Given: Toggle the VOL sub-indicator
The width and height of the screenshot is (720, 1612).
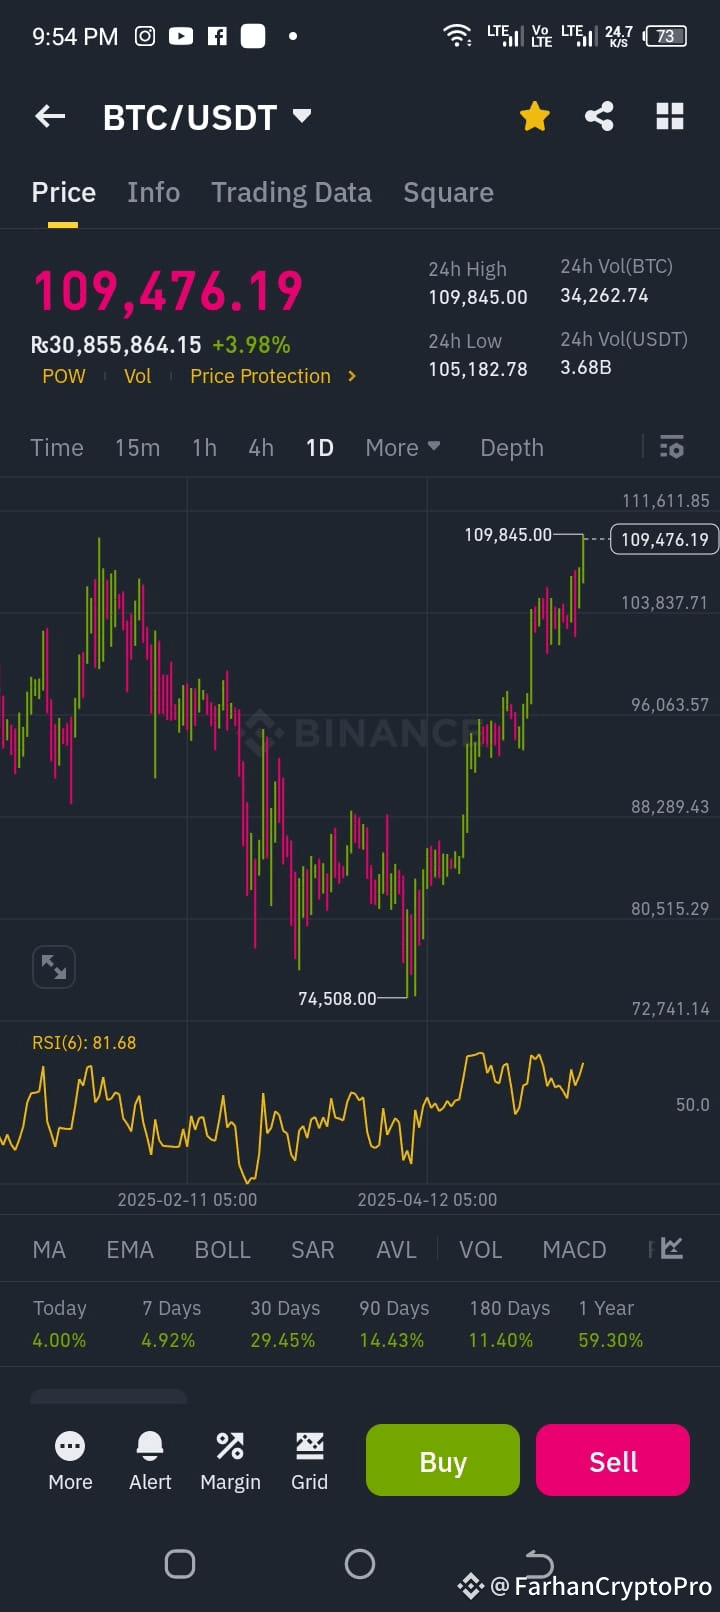Looking at the screenshot, I should [481, 1249].
